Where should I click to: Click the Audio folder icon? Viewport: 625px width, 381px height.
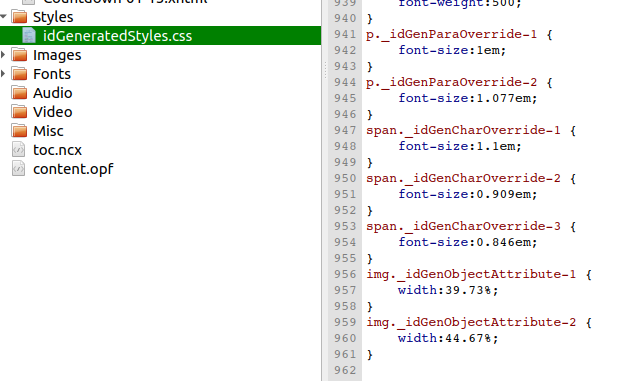point(20,93)
